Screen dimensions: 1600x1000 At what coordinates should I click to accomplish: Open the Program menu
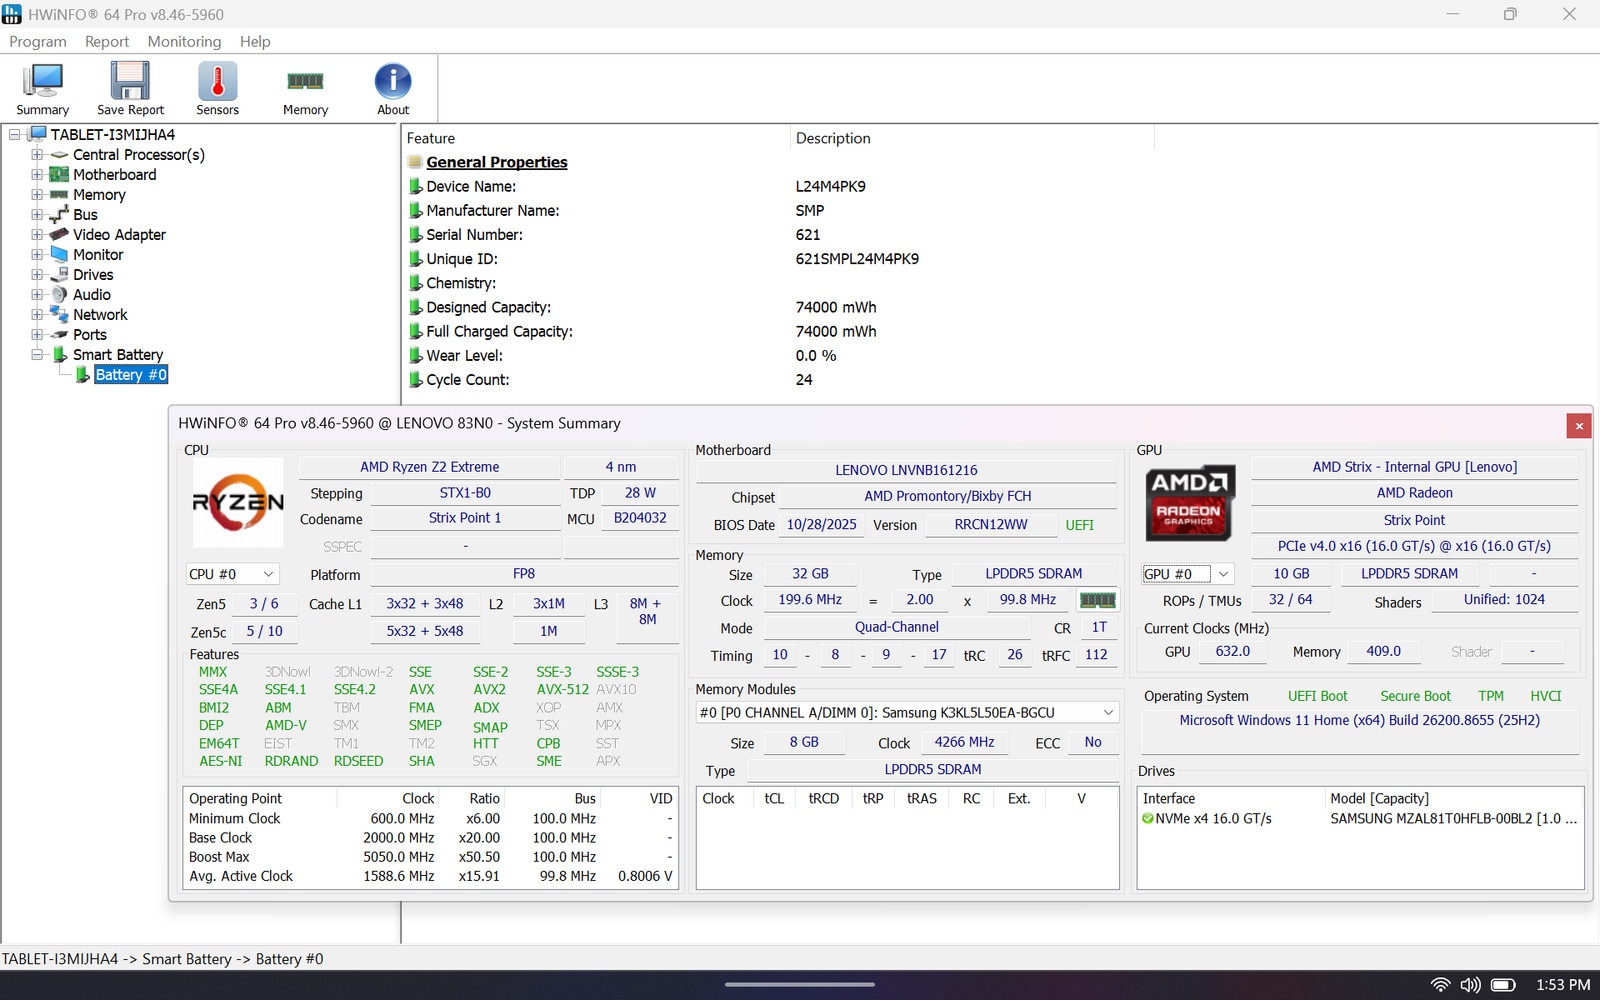38,41
